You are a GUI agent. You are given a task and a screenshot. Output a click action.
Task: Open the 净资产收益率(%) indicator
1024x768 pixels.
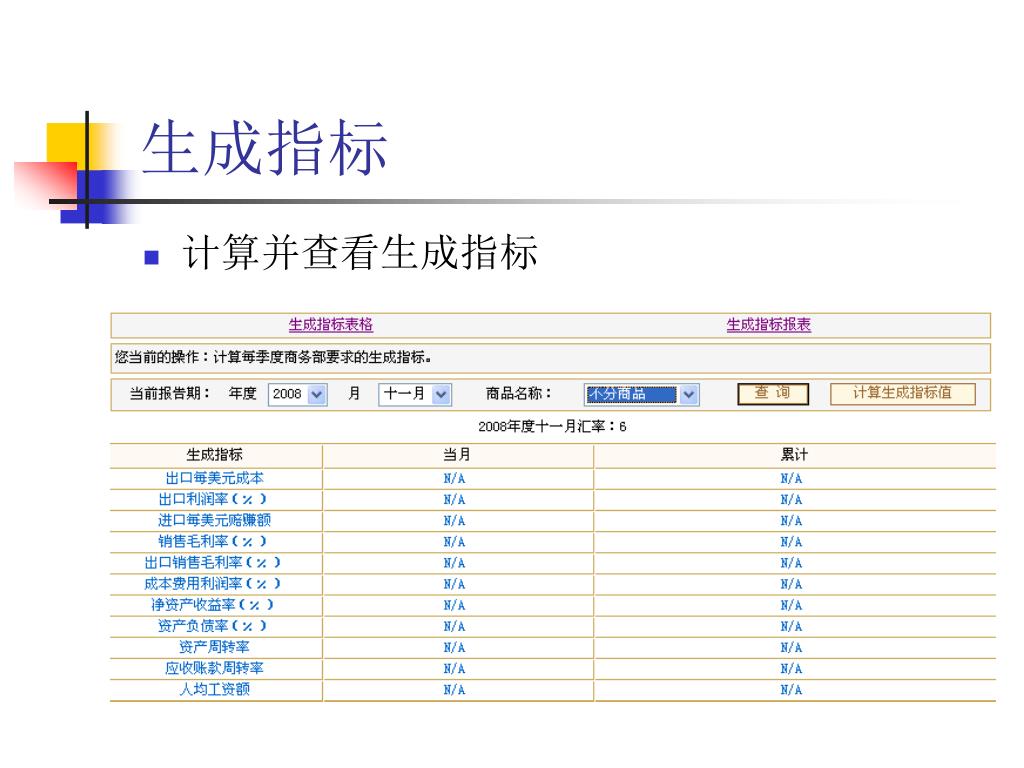pyautogui.click(x=213, y=605)
